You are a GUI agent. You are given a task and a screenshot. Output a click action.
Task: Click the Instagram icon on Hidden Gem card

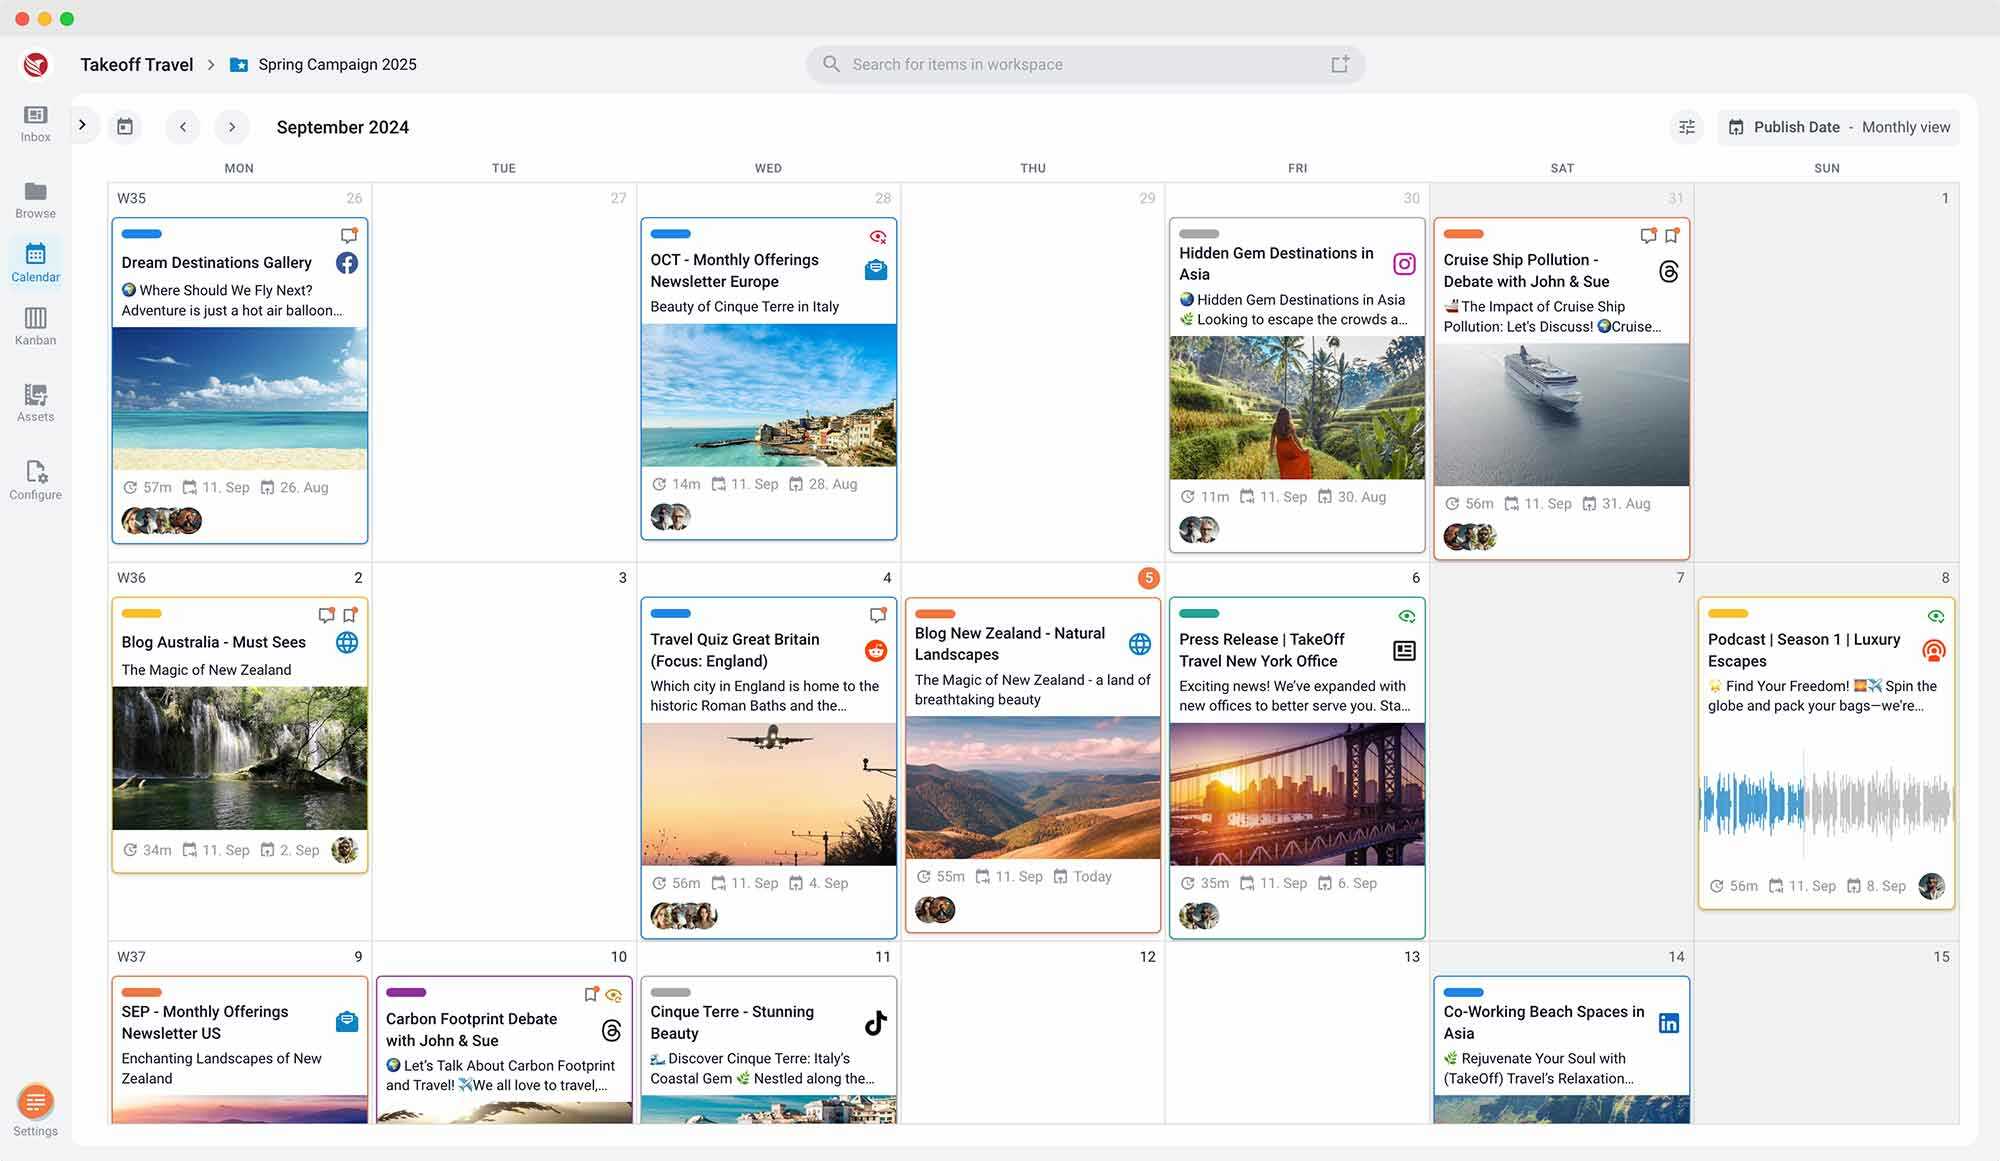pyautogui.click(x=1404, y=264)
